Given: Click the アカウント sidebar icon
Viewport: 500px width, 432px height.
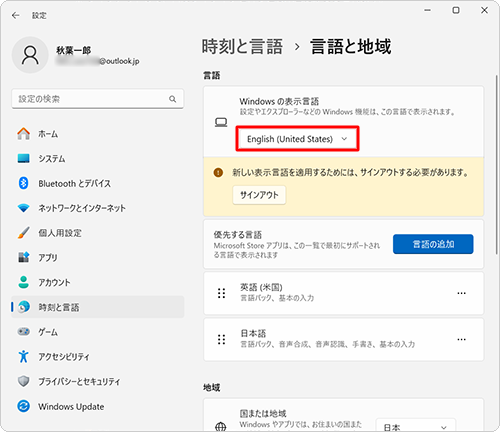Looking at the screenshot, I should point(23,282).
